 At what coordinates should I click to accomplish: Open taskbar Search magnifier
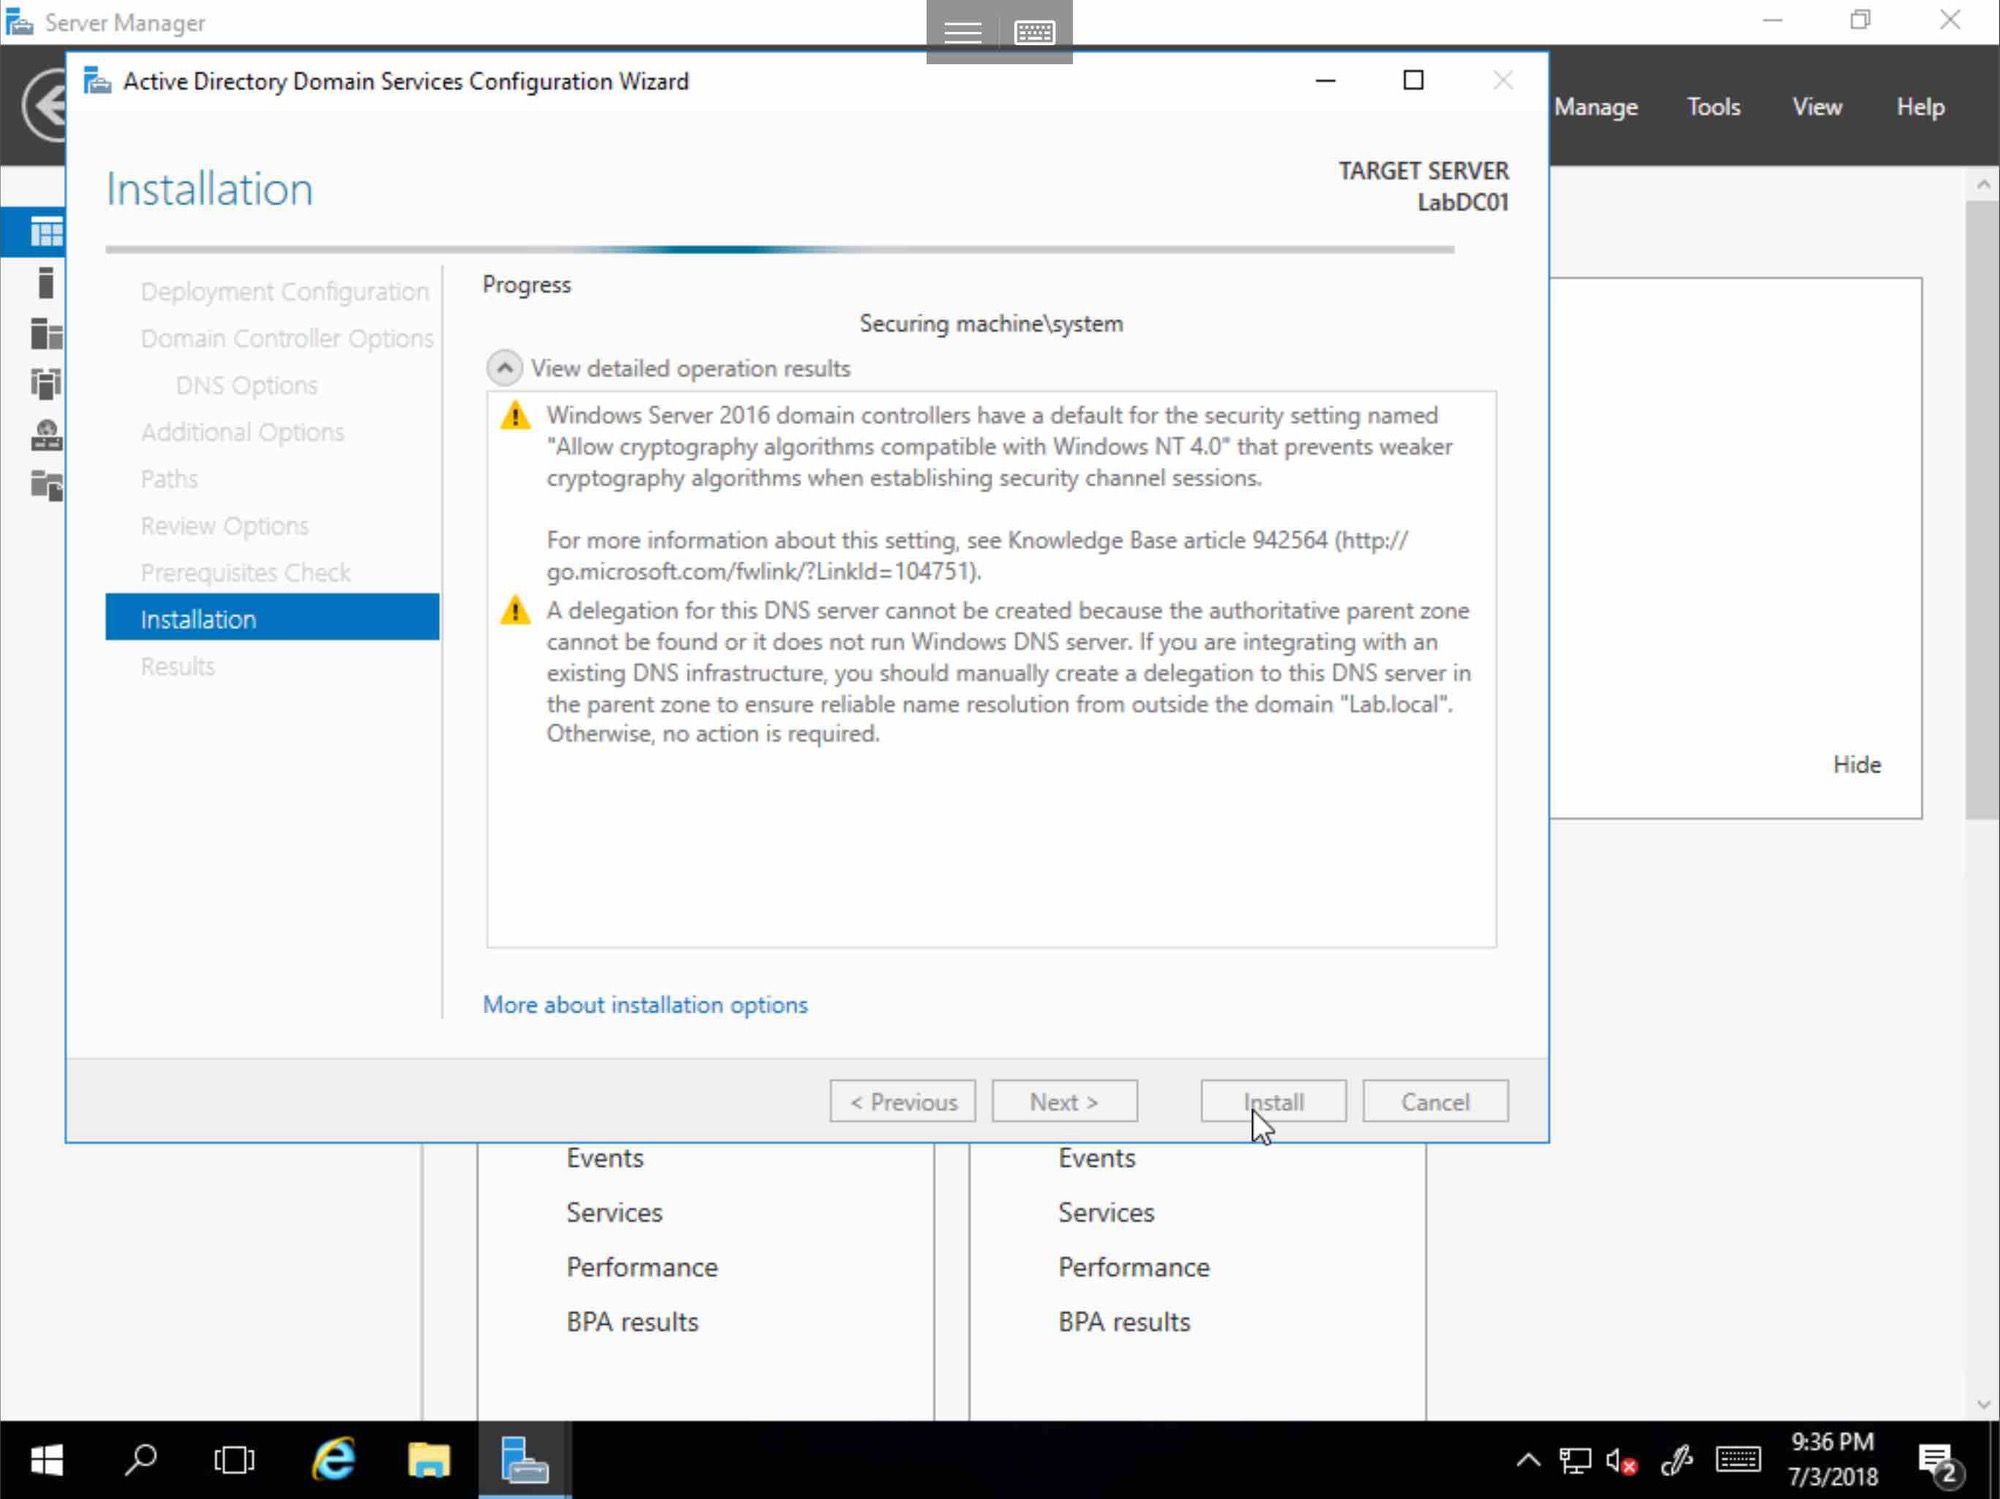tap(140, 1460)
